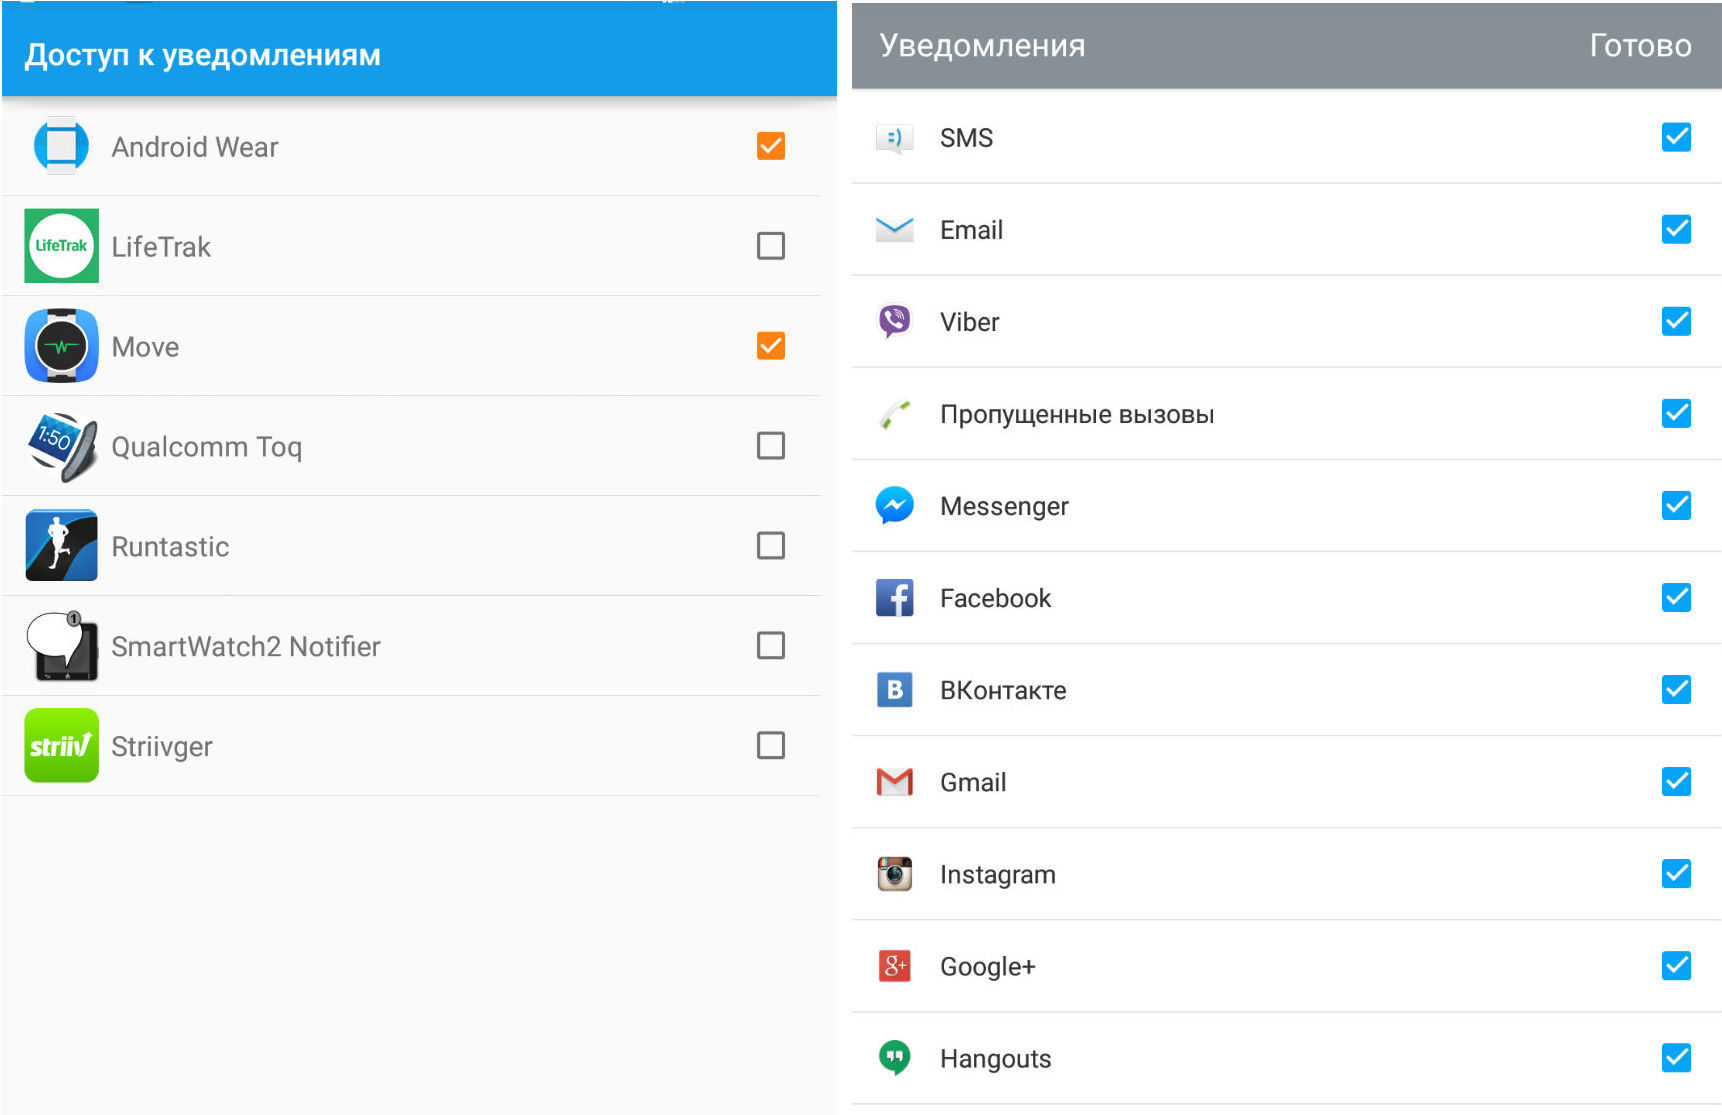Tap the Move watch app icon
This screenshot has height=1115, width=1722.
(x=61, y=346)
